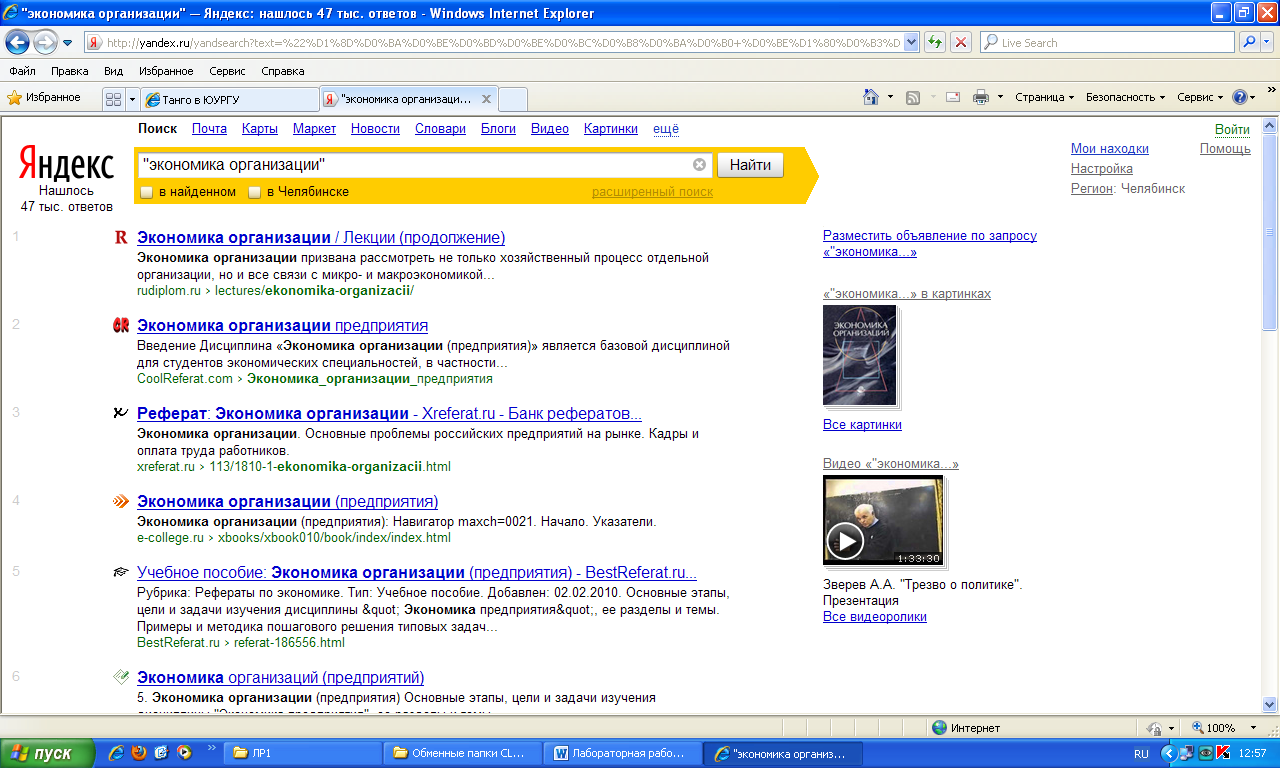Go to Yandex Почта link
This screenshot has height=768, width=1280.
click(209, 129)
